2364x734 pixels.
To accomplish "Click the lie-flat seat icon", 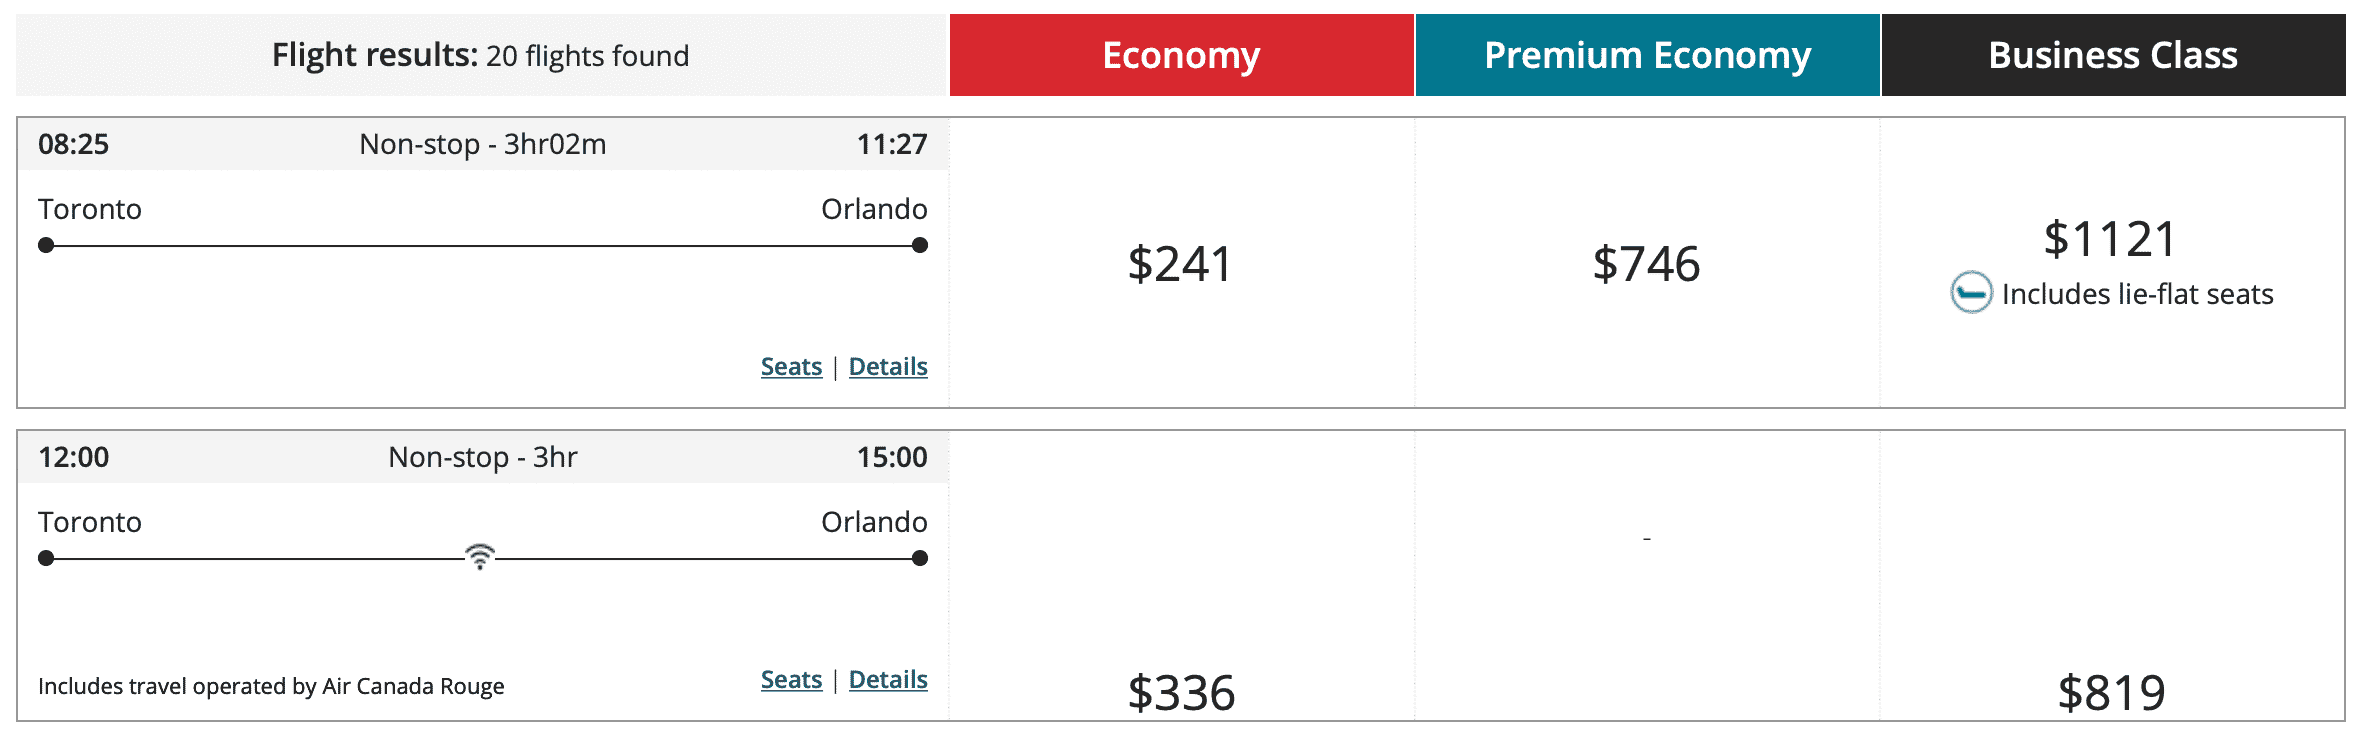I will [1971, 293].
